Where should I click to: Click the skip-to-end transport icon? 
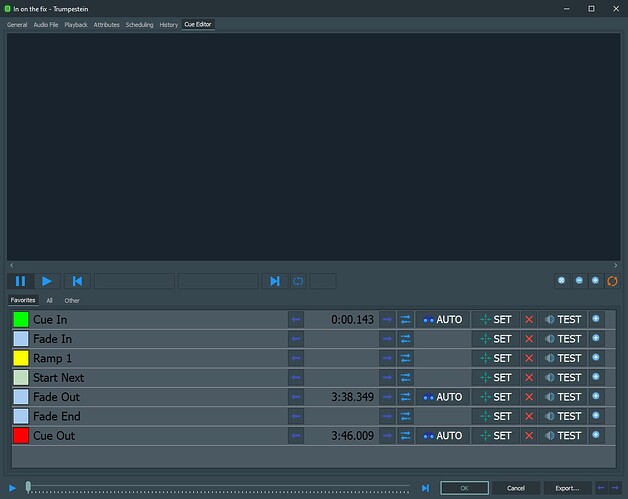tap(275, 281)
